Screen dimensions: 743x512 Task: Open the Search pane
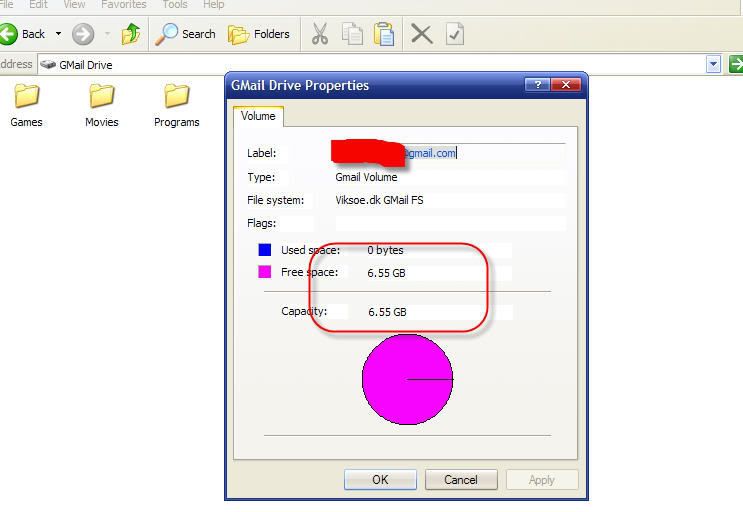[185, 34]
